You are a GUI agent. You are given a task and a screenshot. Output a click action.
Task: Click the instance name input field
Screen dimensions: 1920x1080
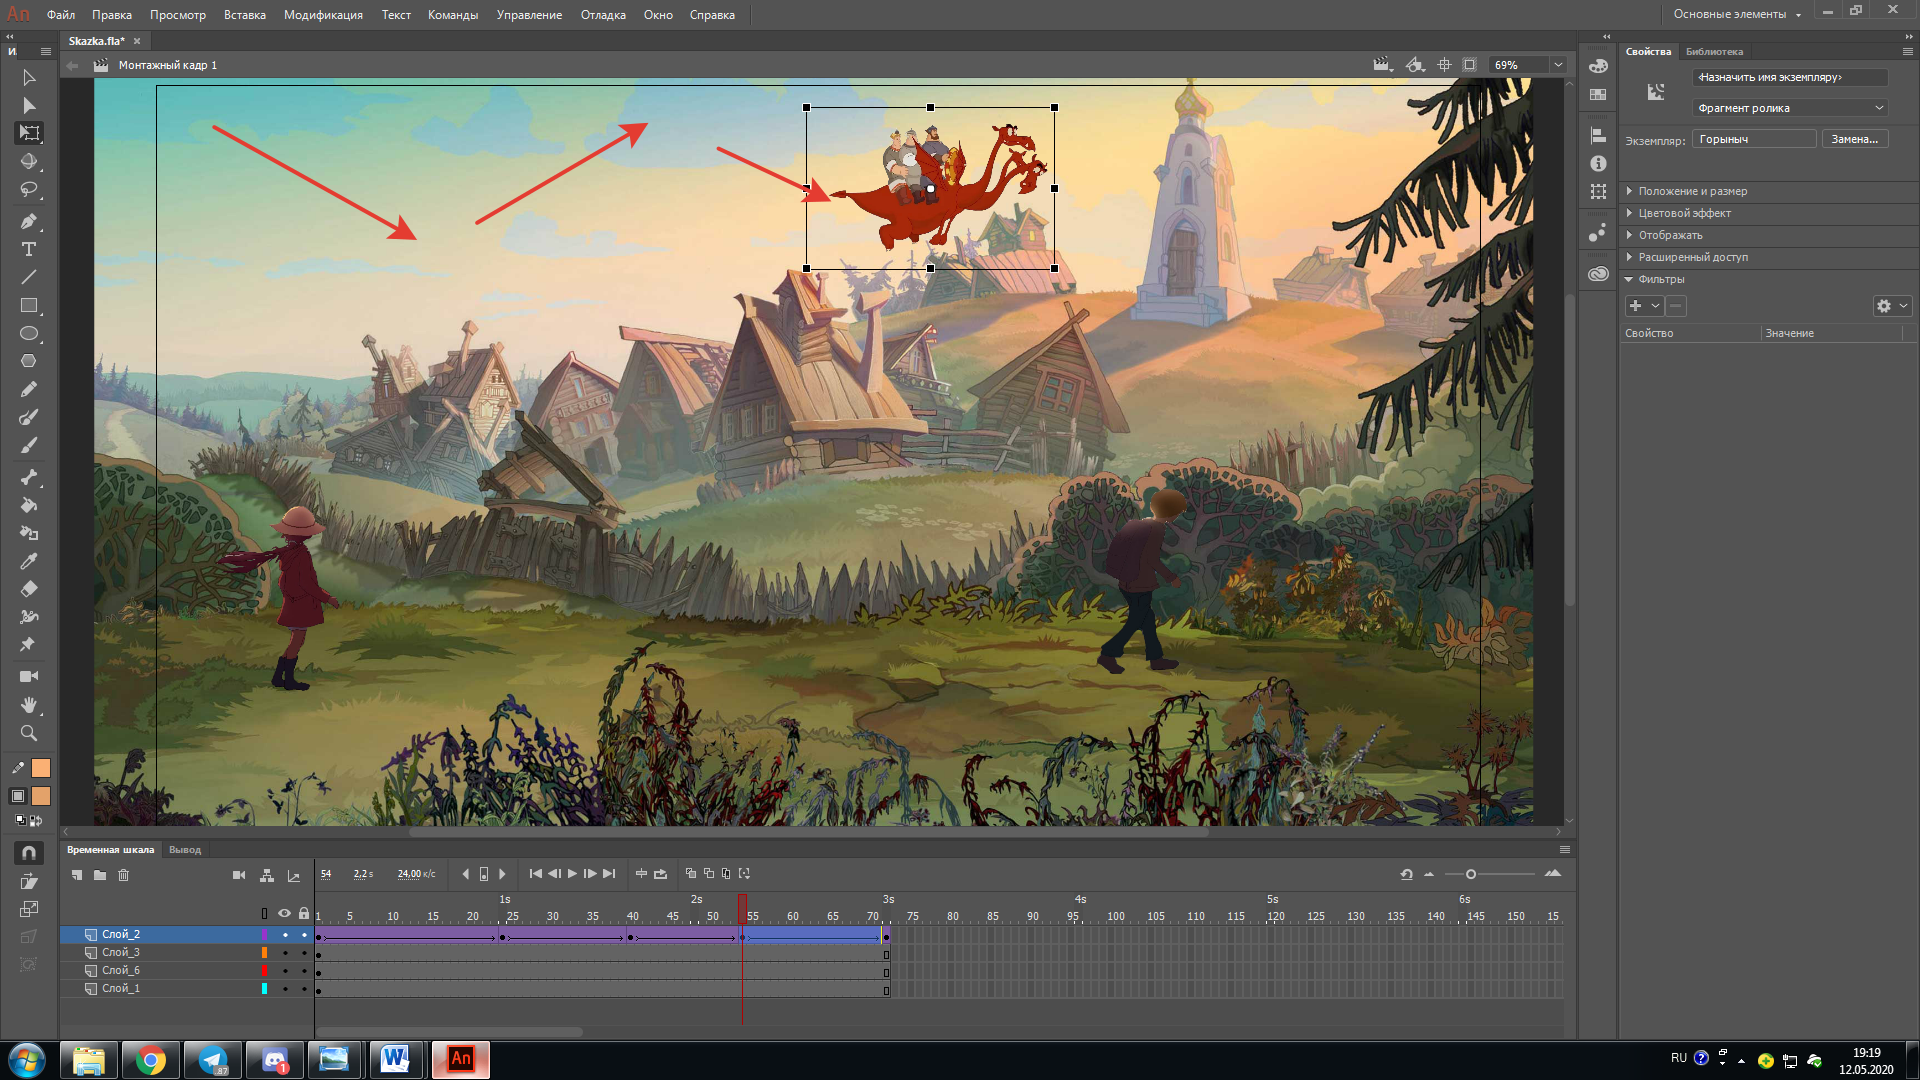tap(1790, 77)
